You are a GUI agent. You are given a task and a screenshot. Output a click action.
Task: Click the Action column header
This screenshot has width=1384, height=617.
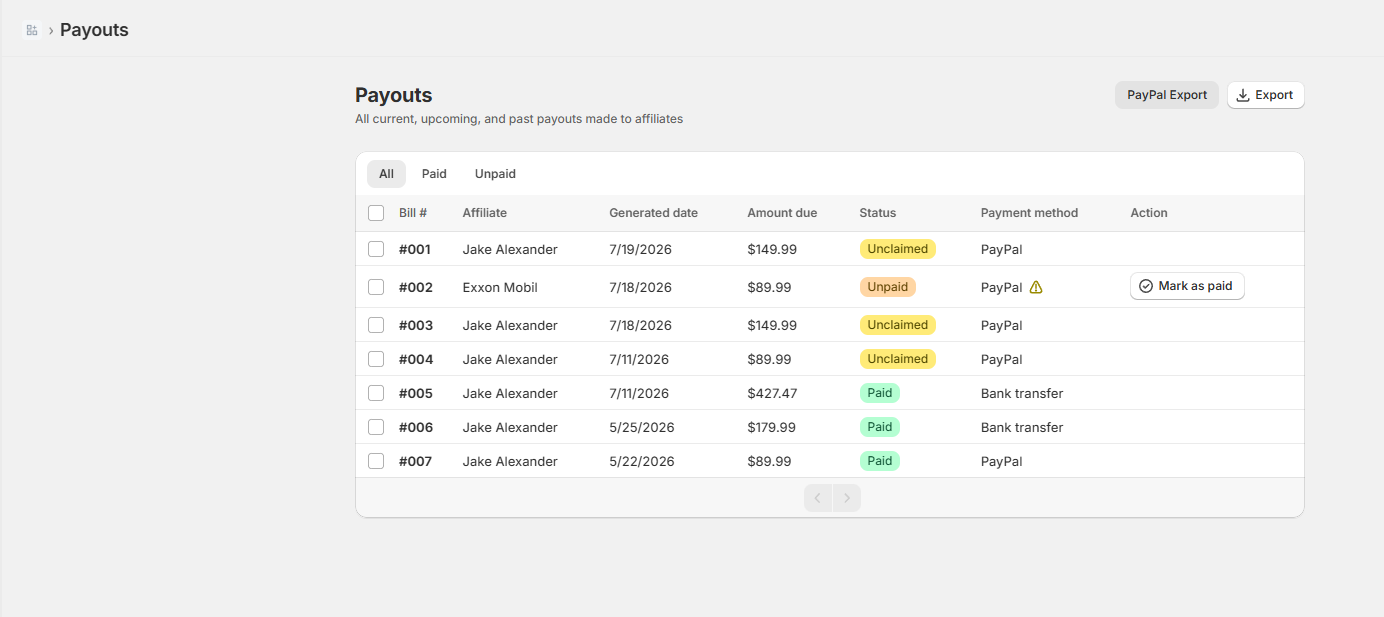[x=1149, y=213]
